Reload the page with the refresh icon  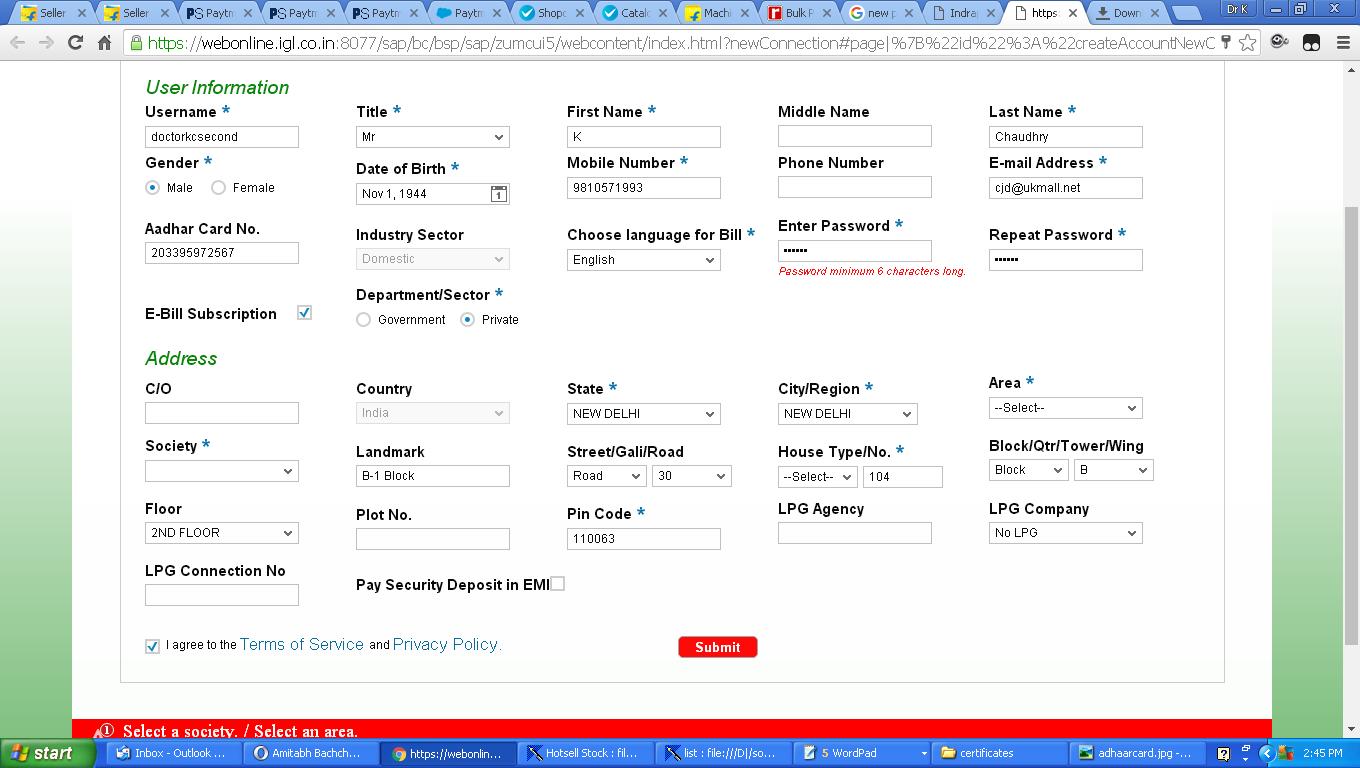75,43
